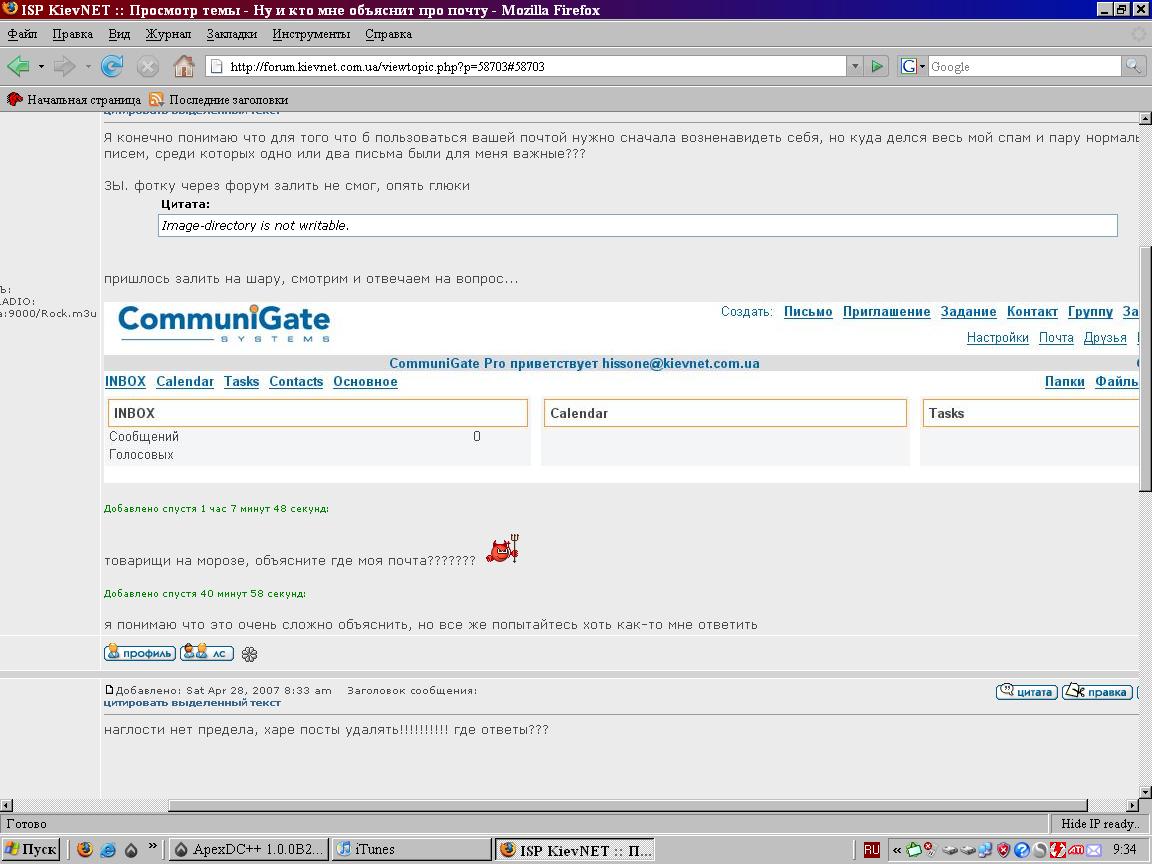Click the Back navigation arrow
Viewport: 1152px width, 864px height.
18,66
